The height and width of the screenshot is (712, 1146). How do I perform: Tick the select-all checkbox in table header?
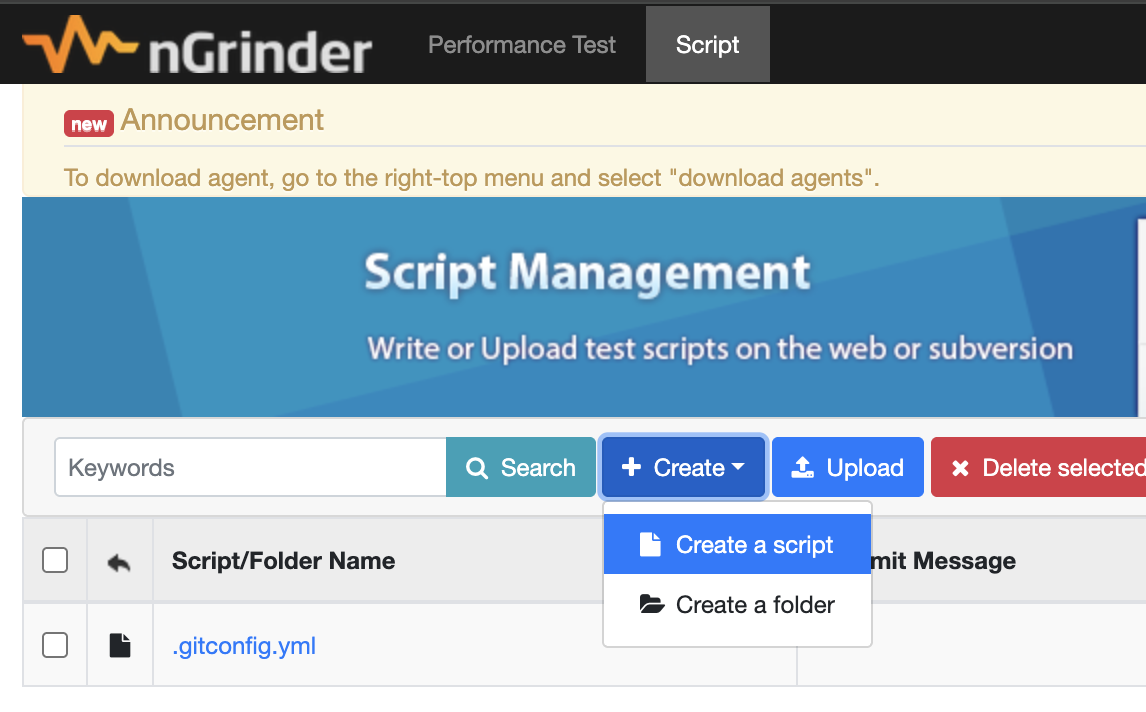(55, 561)
